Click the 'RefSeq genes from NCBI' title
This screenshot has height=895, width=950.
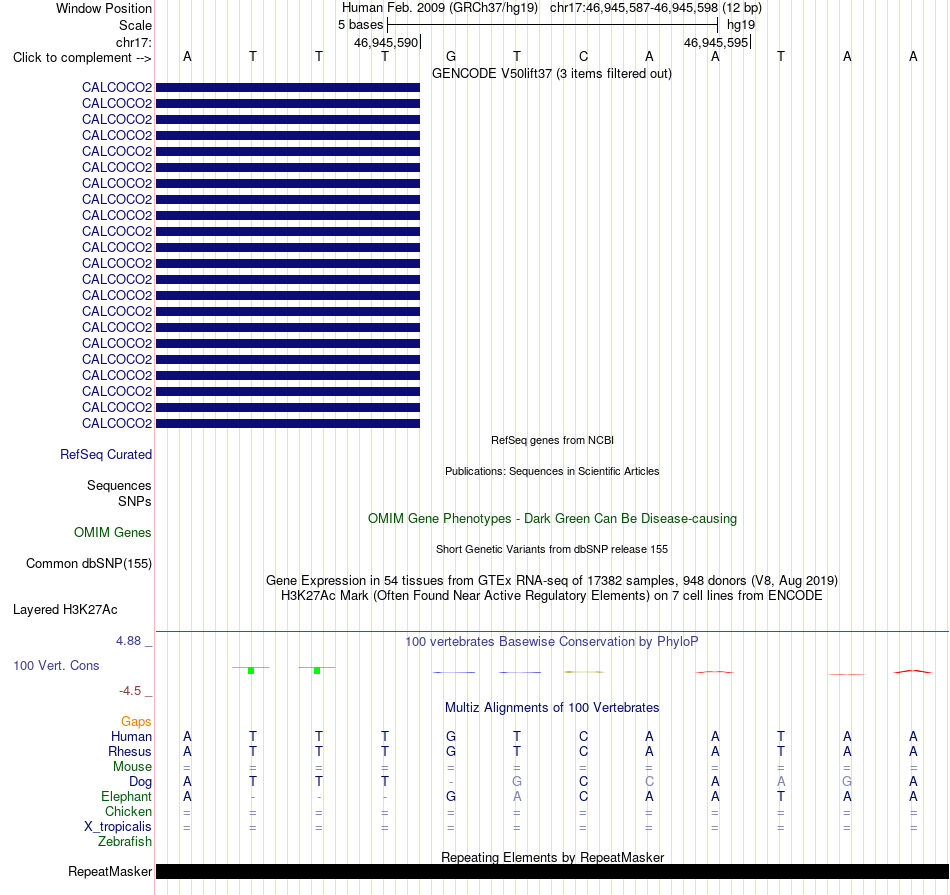pyautogui.click(x=553, y=441)
